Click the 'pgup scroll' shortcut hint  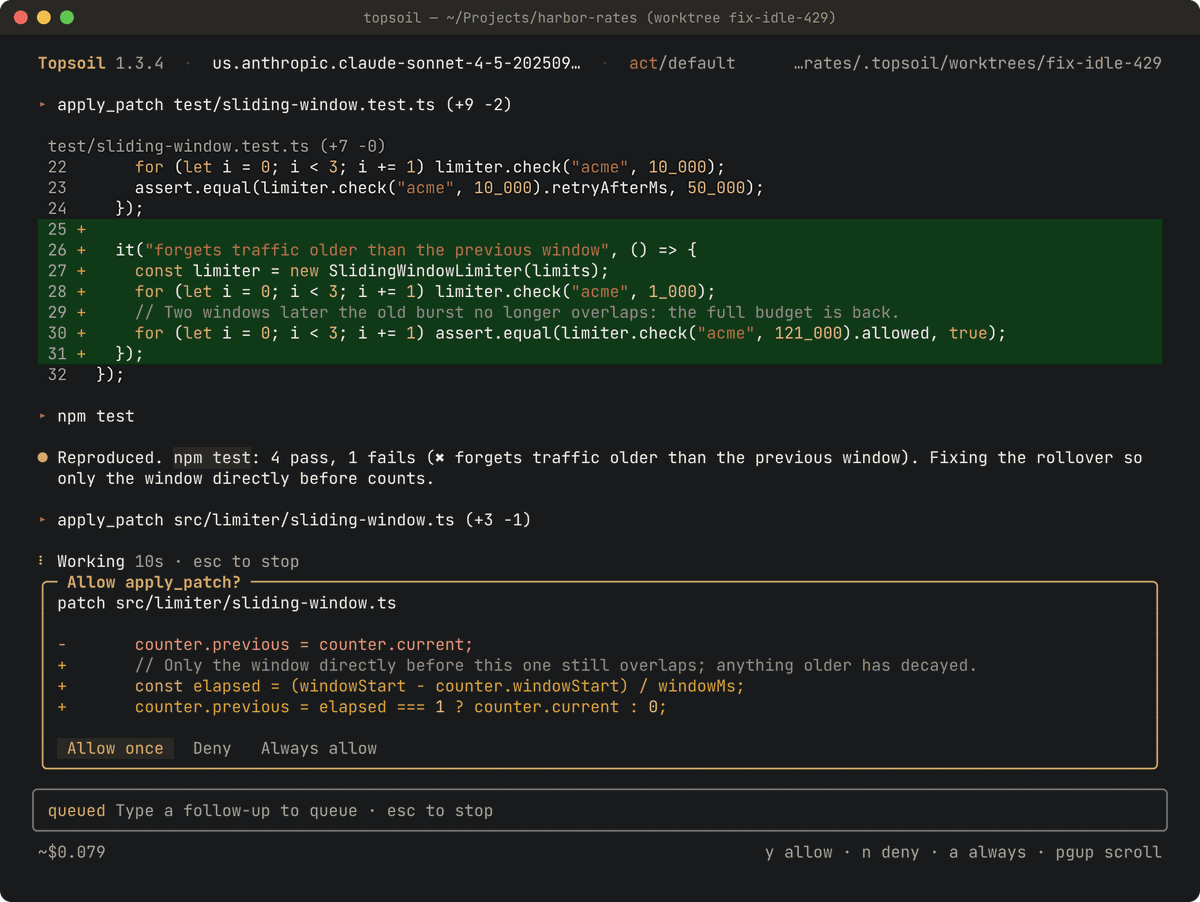tap(1108, 852)
